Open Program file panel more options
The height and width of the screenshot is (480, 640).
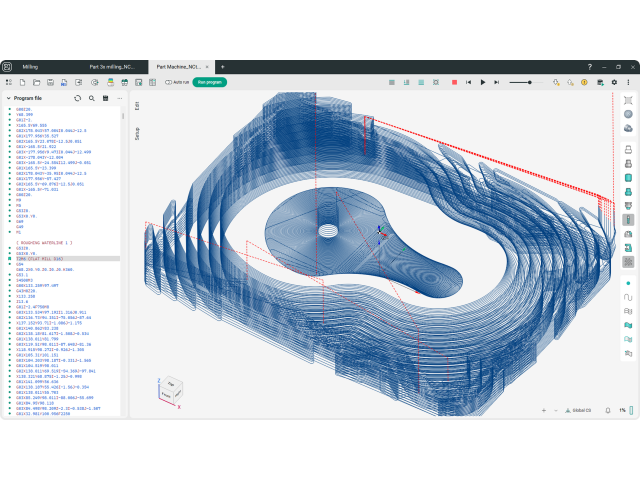[x=120, y=99]
